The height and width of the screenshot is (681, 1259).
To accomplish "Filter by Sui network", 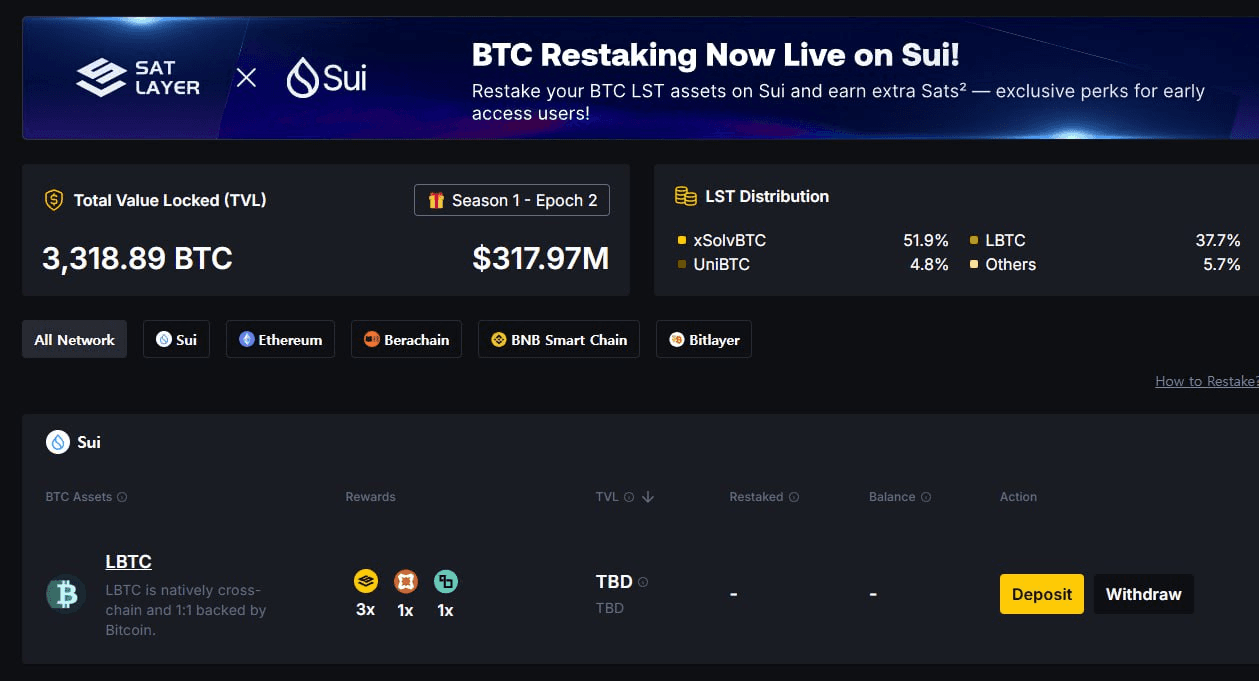I will [176, 339].
